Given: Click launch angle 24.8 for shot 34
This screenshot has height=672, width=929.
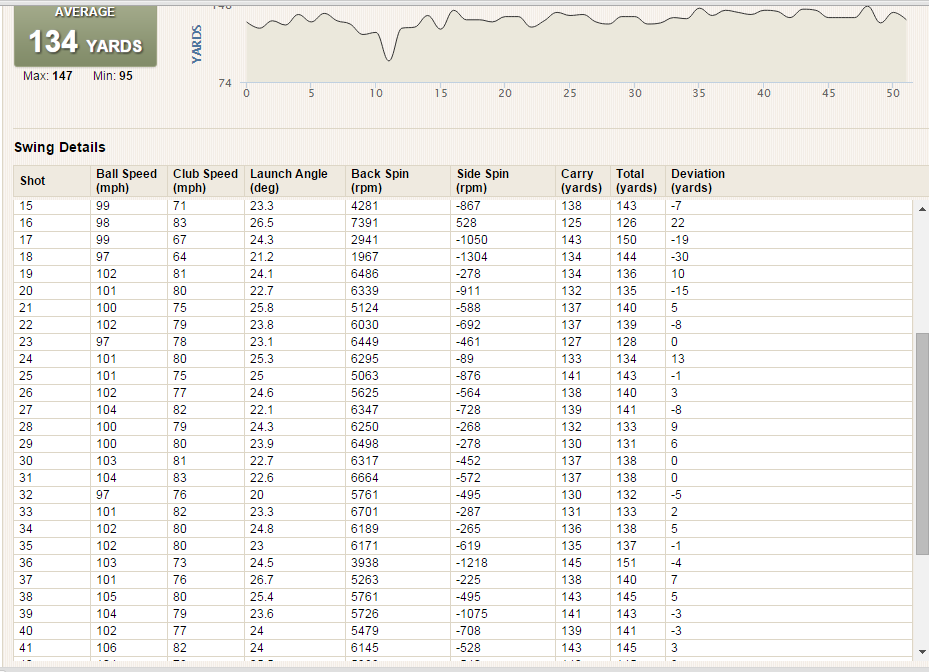Looking at the screenshot, I should 261,529.
